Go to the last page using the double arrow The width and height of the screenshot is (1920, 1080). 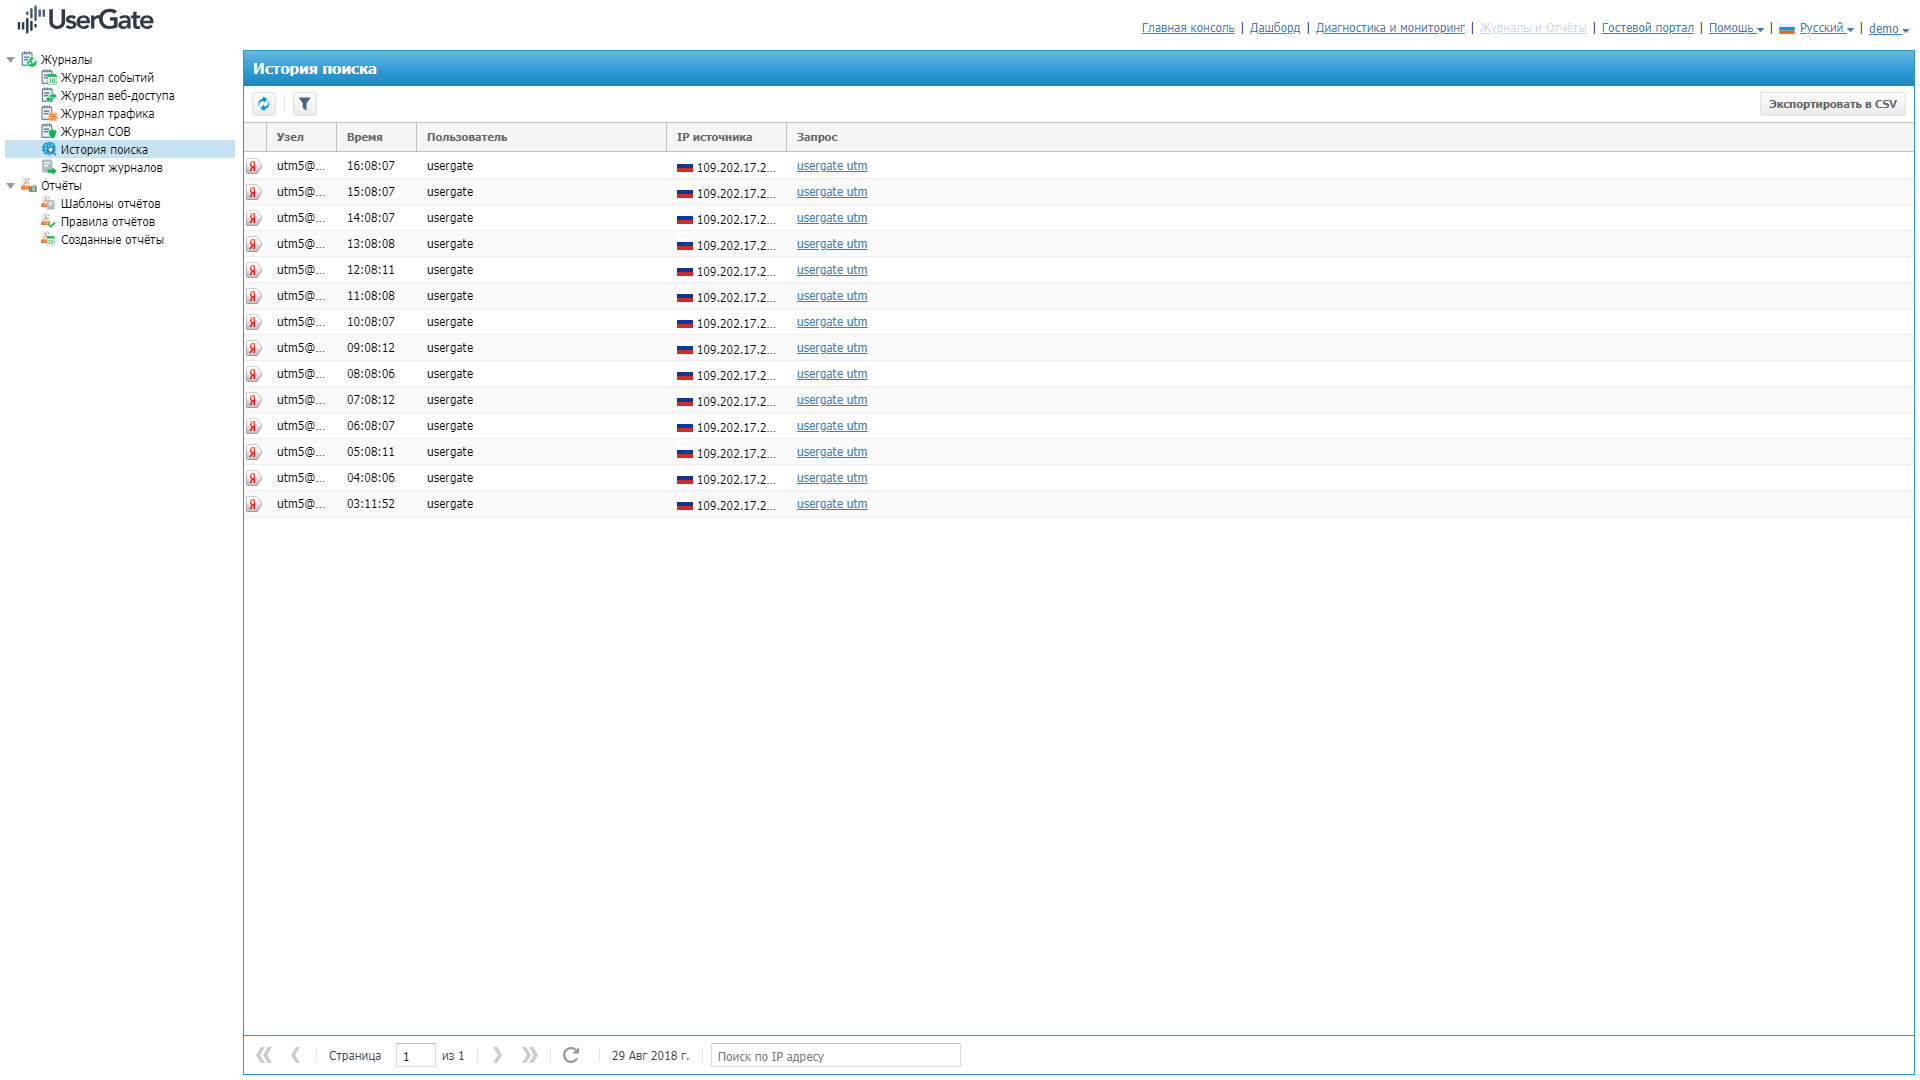[530, 1055]
